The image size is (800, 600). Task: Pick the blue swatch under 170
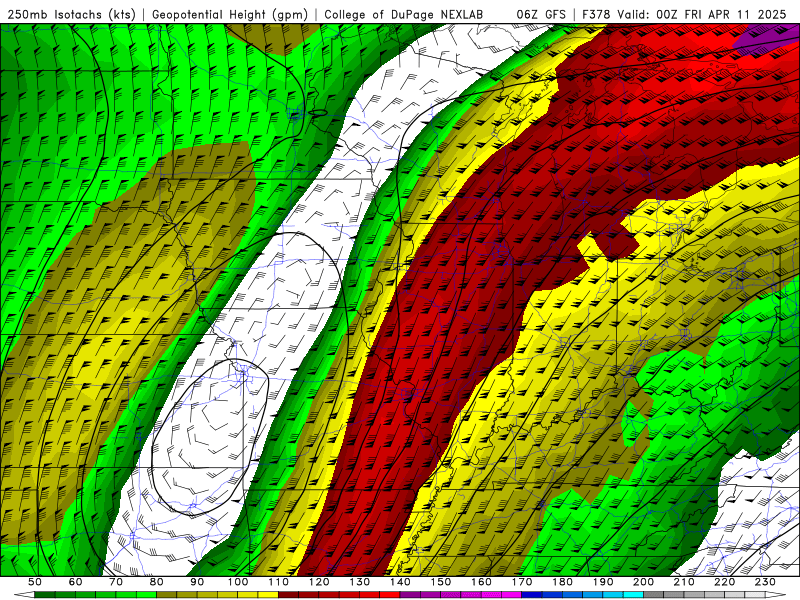[532, 595]
